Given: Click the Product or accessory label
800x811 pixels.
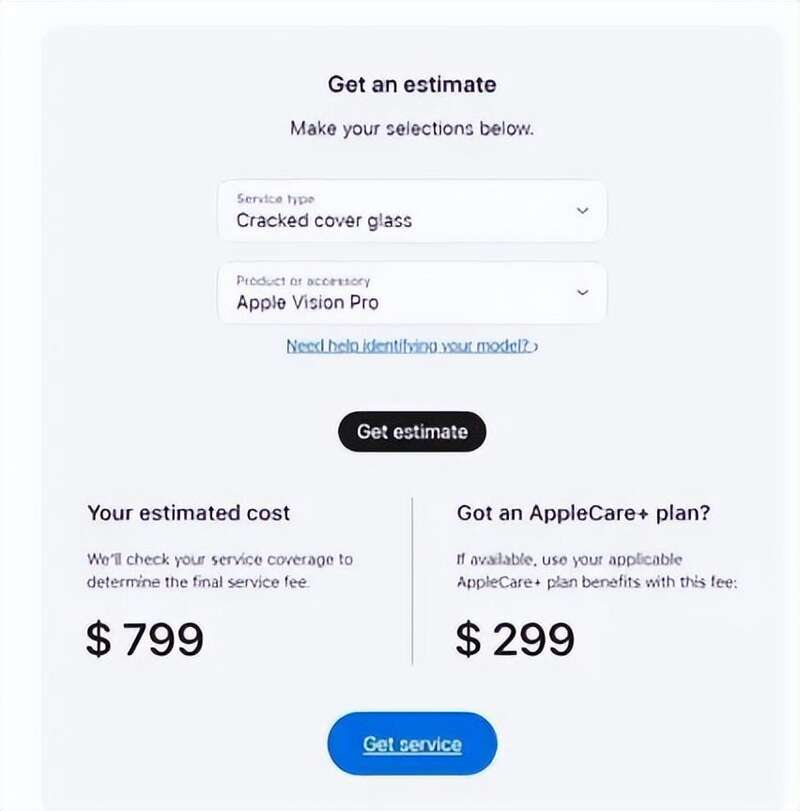Looking at the screenshot, I should pos(303,281).
